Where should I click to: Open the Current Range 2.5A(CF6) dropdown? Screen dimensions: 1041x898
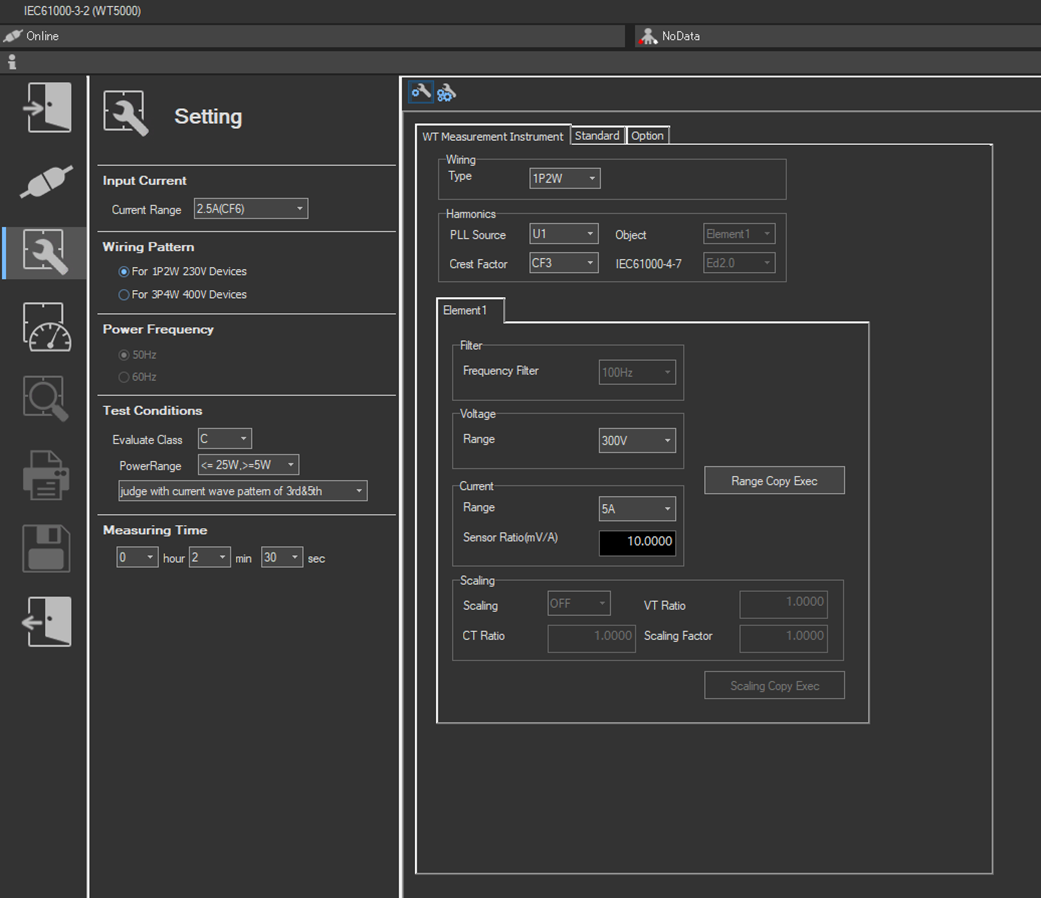coord(250,209)
